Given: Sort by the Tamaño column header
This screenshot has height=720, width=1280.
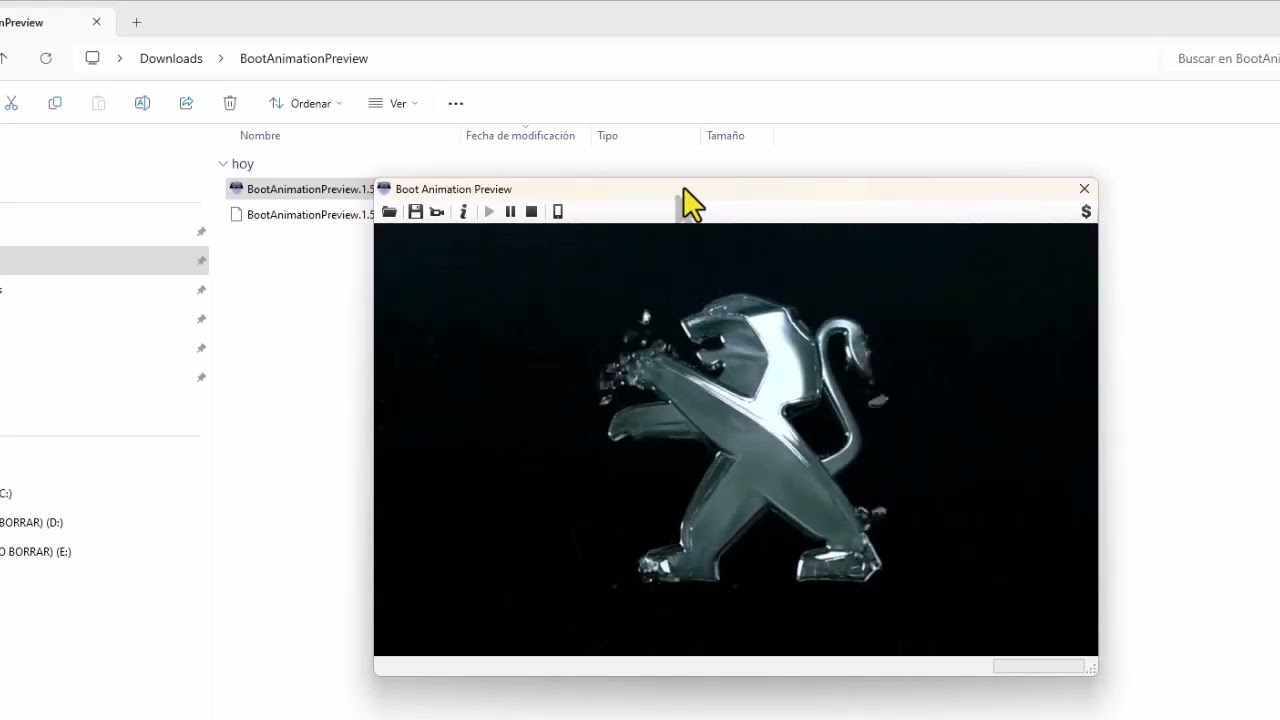Looking at the screenshot, I should click(x=725, y=135).
